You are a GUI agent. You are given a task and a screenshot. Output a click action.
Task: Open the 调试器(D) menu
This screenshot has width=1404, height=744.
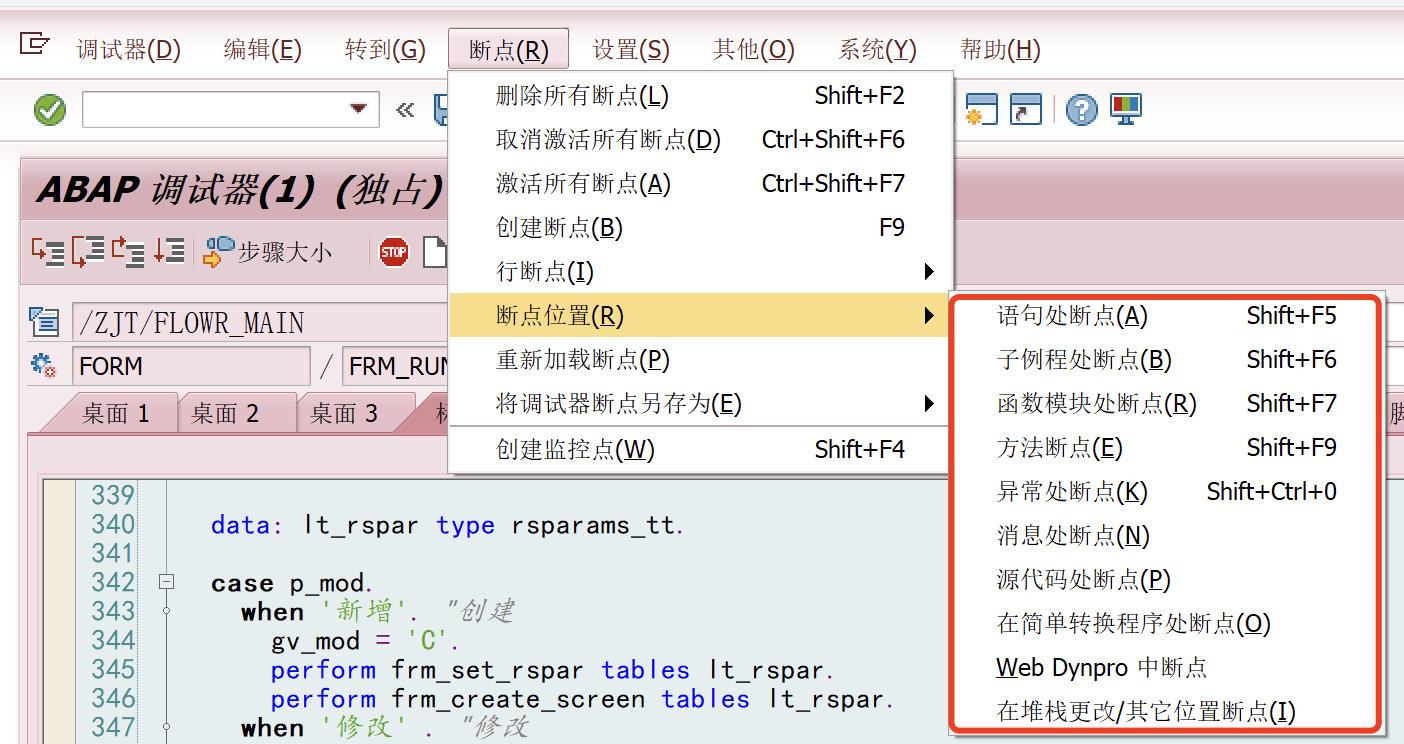129,50
